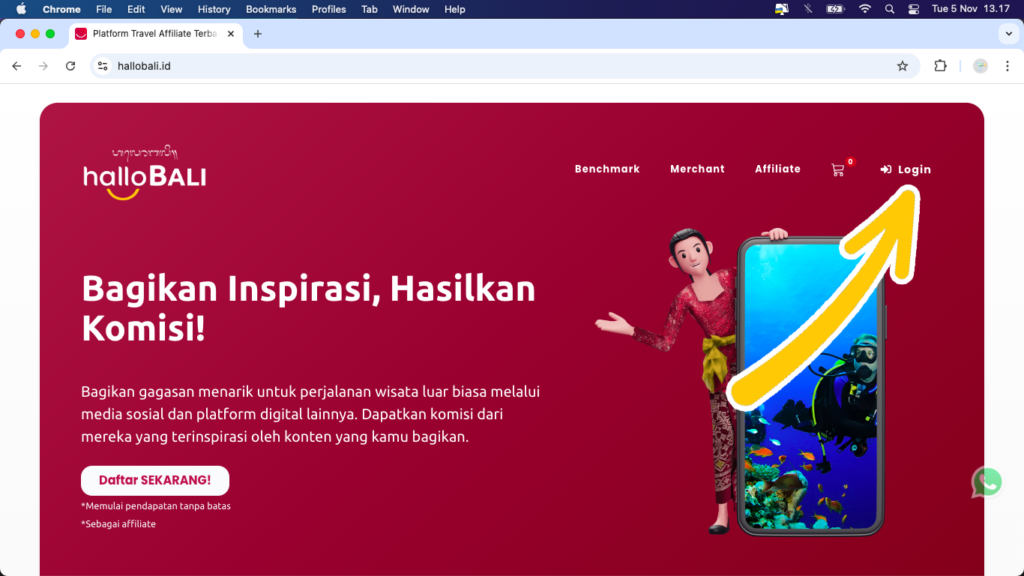Open Chrome extensions puzzle icon
Viewport: 1024px width, 576px height.
click(x=940, y=66)
